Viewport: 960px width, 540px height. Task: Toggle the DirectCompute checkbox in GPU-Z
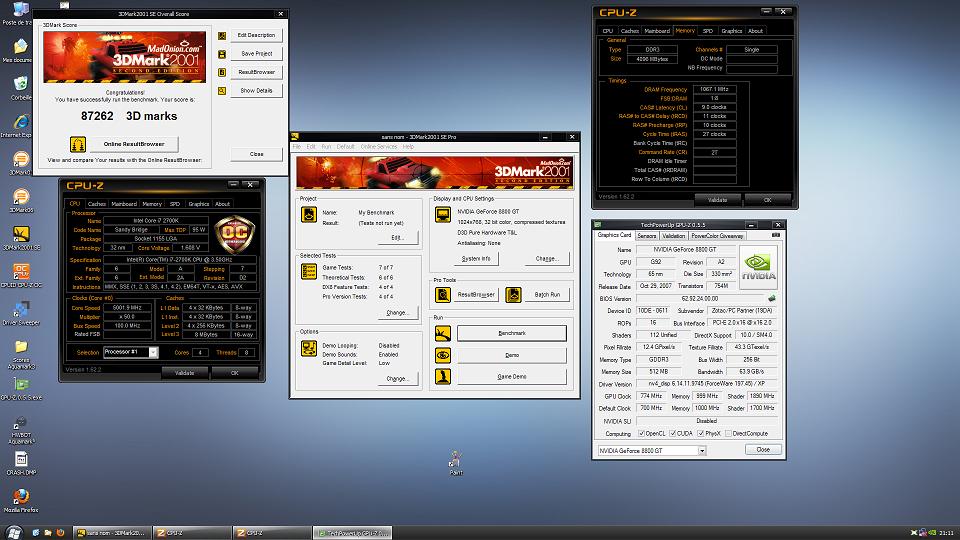(728, 433)
